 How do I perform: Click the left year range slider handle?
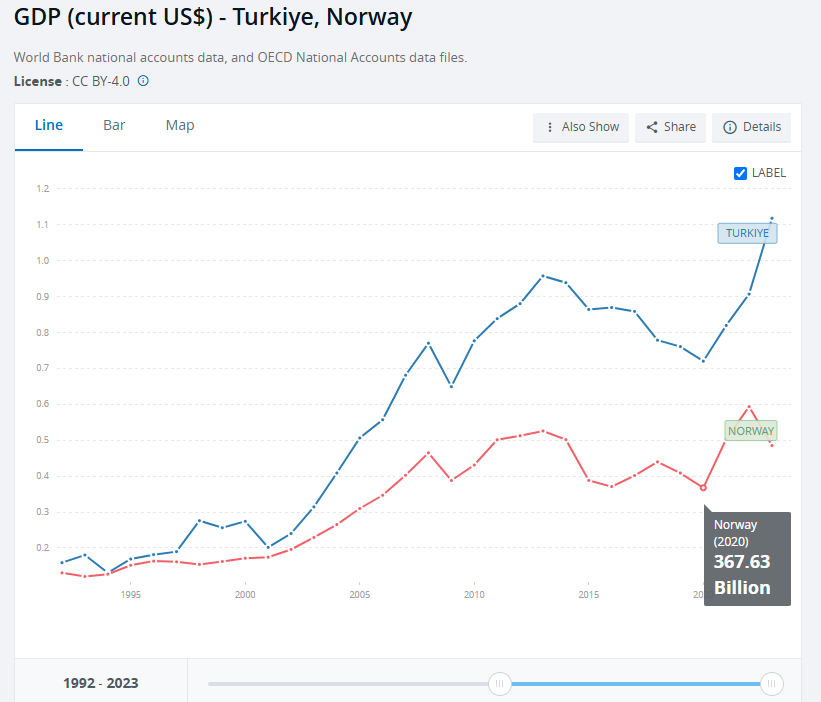click(500, 683)
